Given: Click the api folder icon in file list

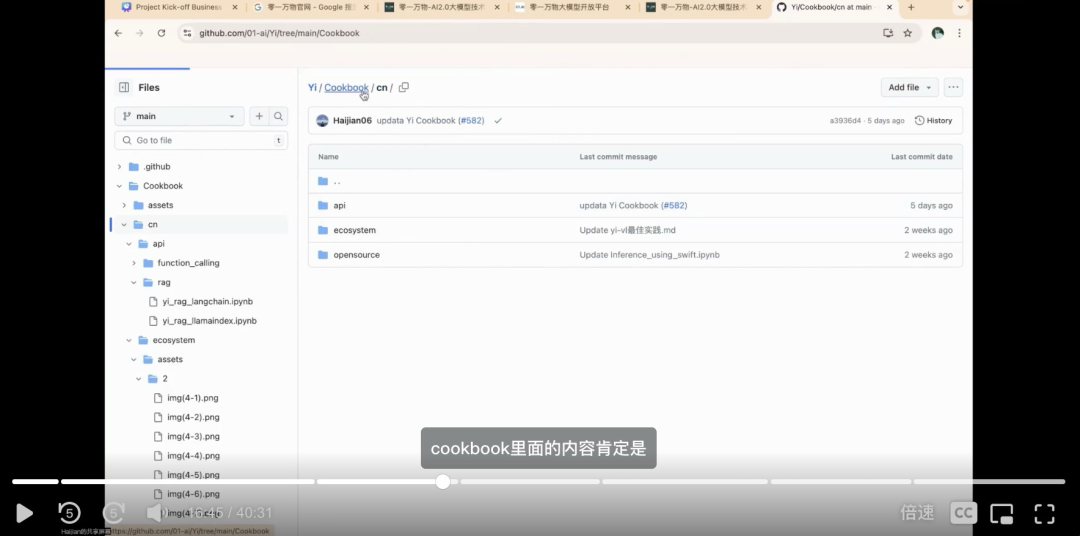Looking at the screenshot, I should 323,205.
